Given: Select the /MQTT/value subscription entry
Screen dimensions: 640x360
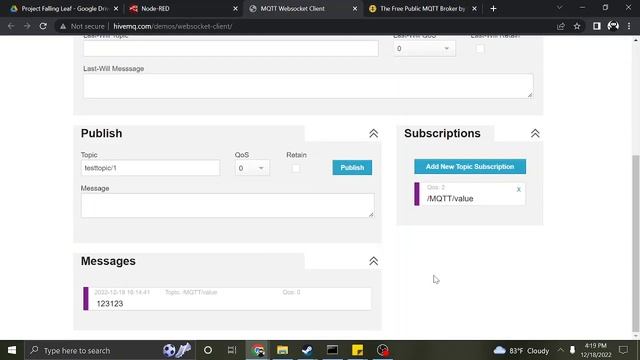Looking at the screenshot, I should point(470,194).
